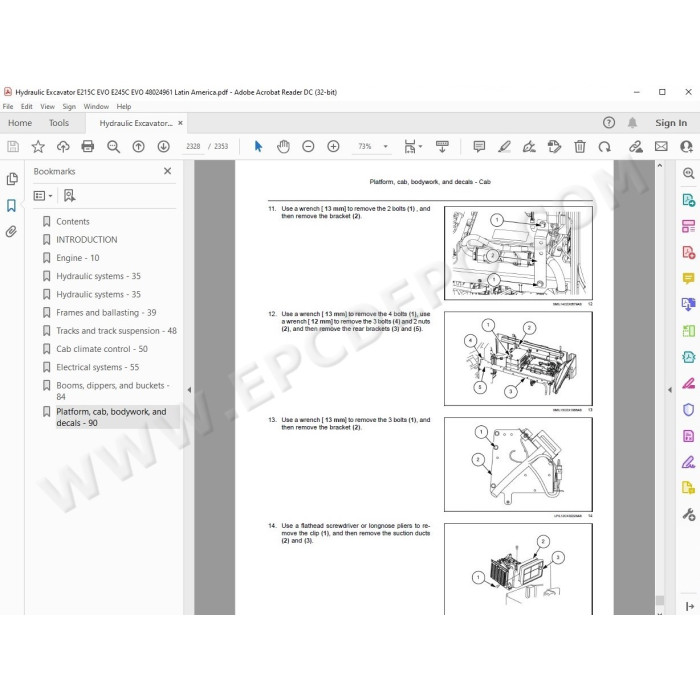
Task: Open the Engine - 10 bookmark
Action: 78,258
